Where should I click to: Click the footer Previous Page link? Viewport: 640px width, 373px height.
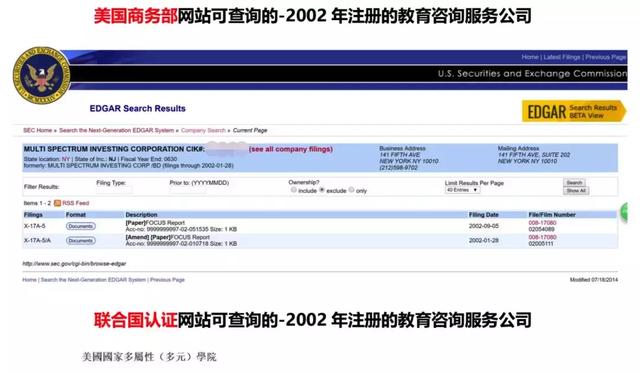tap(167, 280)
